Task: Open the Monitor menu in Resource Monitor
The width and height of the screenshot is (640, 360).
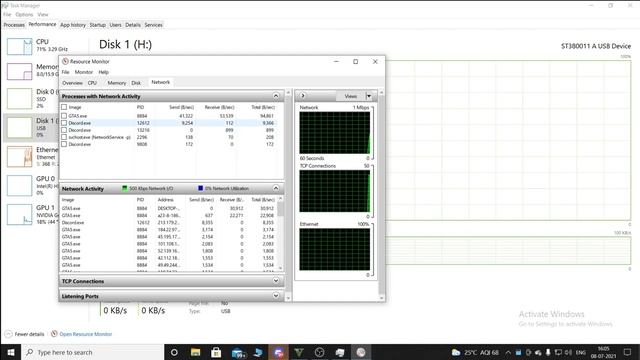Action: [84, 72]
